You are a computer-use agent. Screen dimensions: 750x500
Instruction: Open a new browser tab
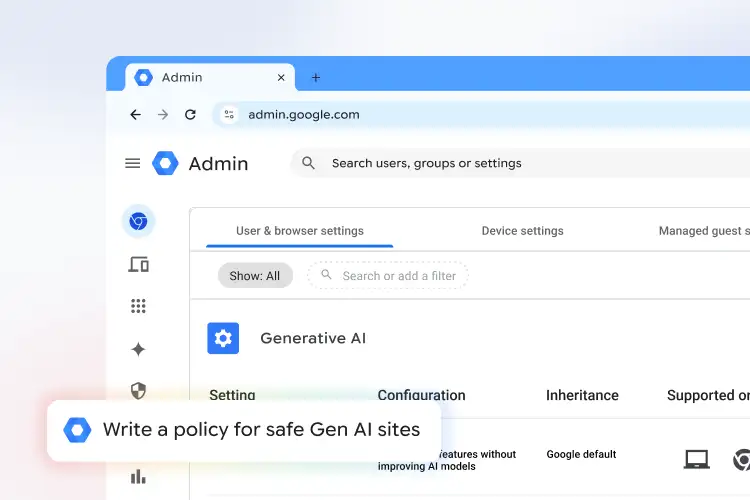(316, 78)
